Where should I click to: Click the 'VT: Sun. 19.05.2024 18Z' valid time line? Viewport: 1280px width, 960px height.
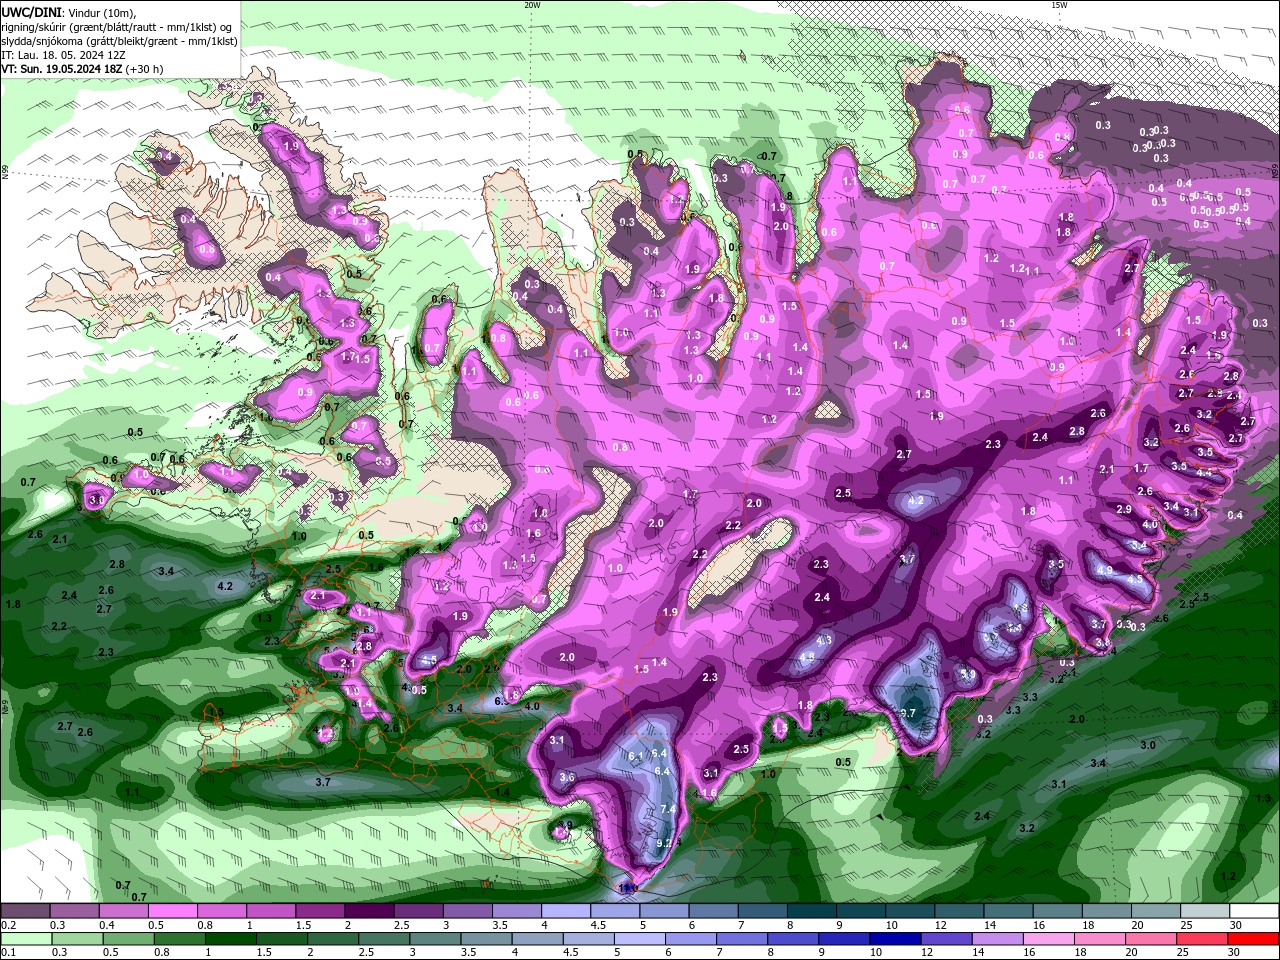click(x=82, y=69)
